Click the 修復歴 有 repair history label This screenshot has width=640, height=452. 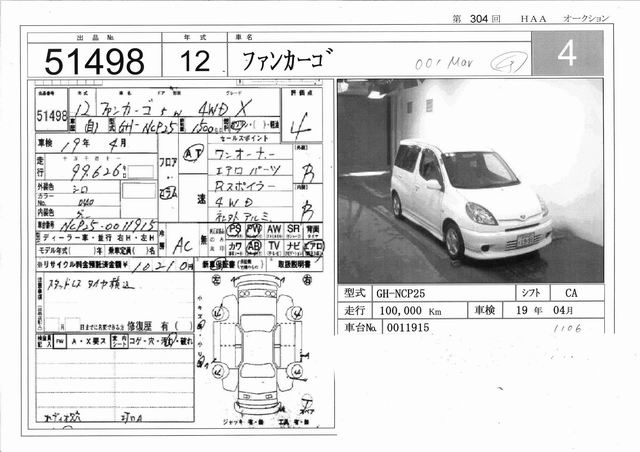tap(159, 326)
